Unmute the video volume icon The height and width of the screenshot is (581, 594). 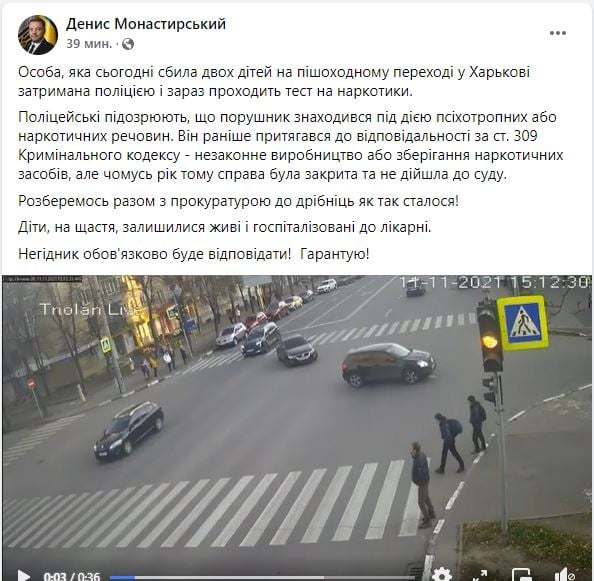(566, 575)
